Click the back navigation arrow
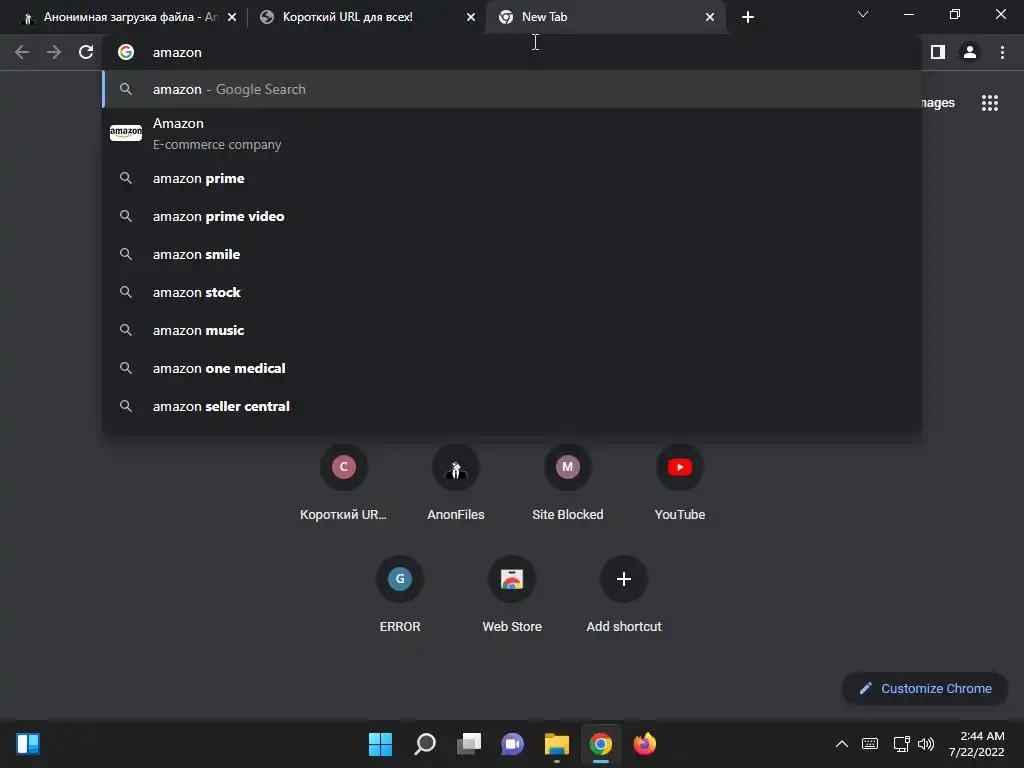The width and height of the screenshot is (1024, 768). click(x=22, y=52)
